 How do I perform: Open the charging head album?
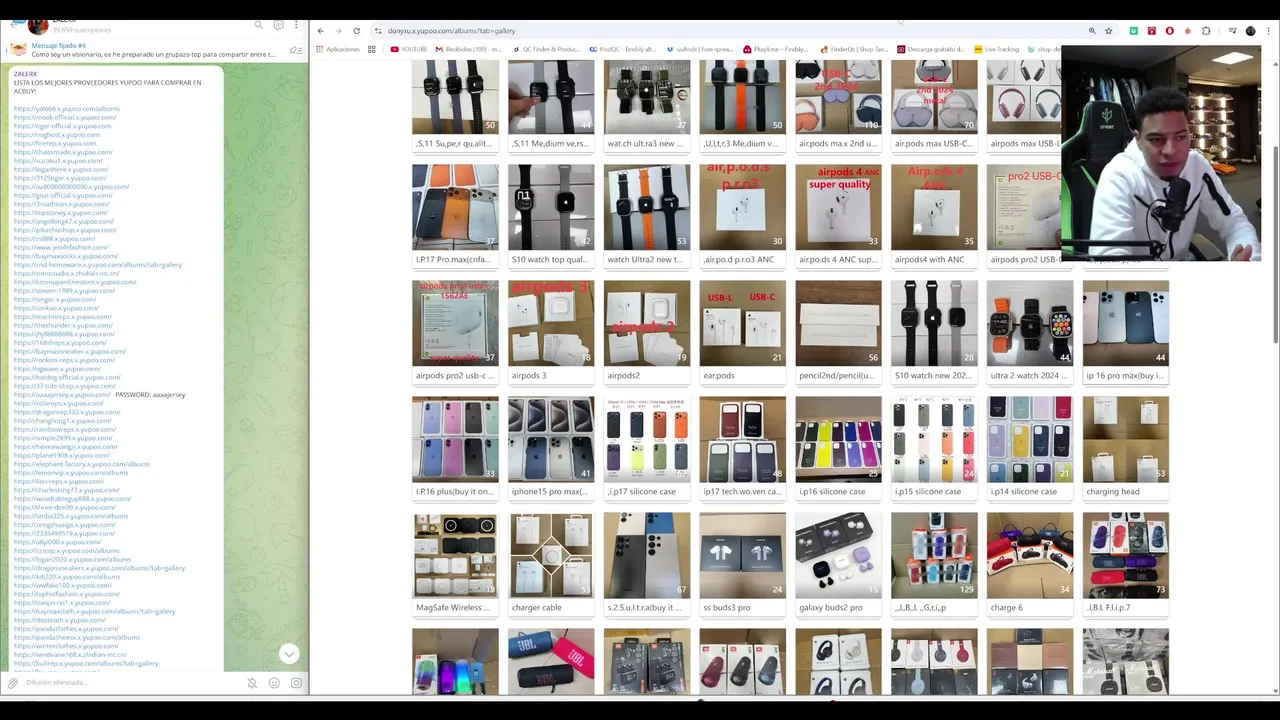coord(1125,439)
